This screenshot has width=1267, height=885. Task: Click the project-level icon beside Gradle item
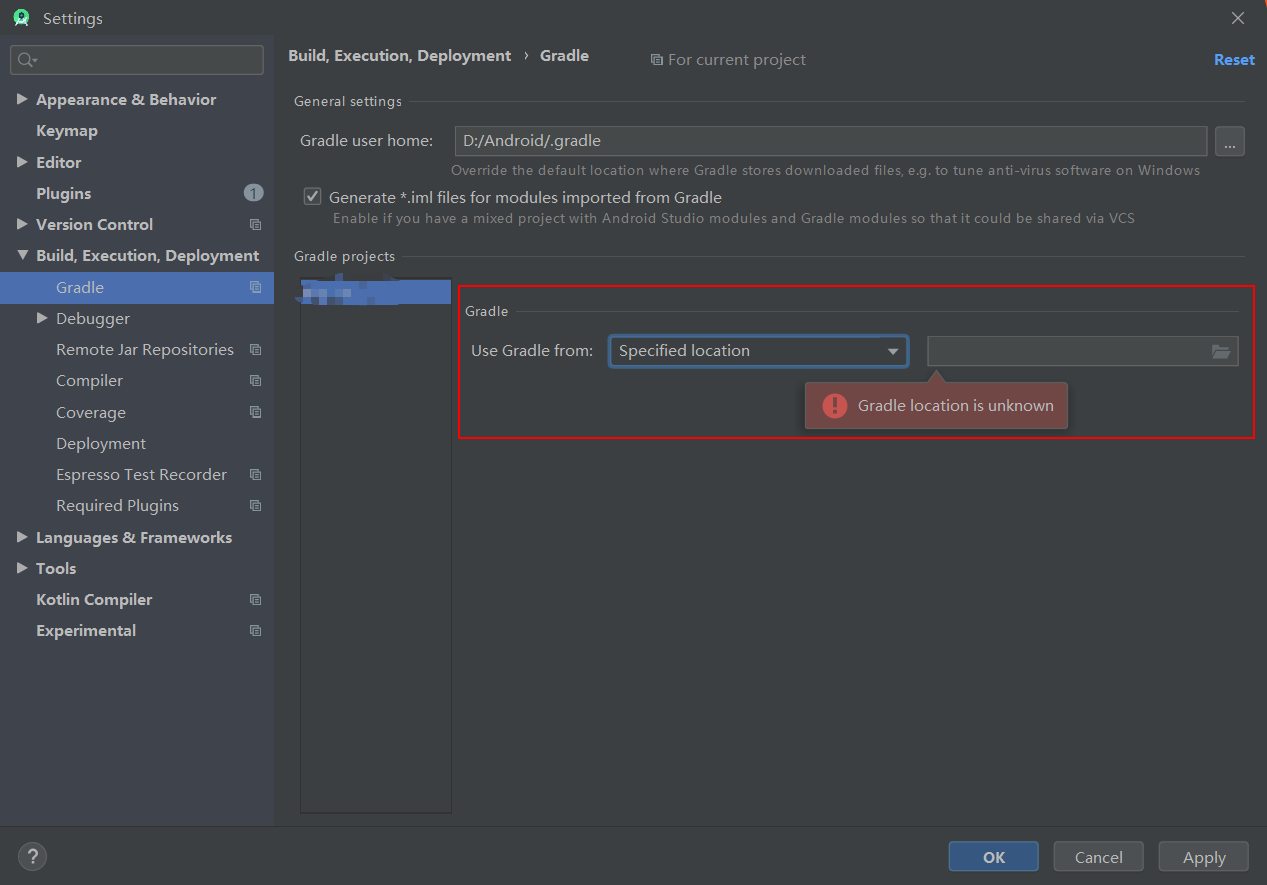255,287
